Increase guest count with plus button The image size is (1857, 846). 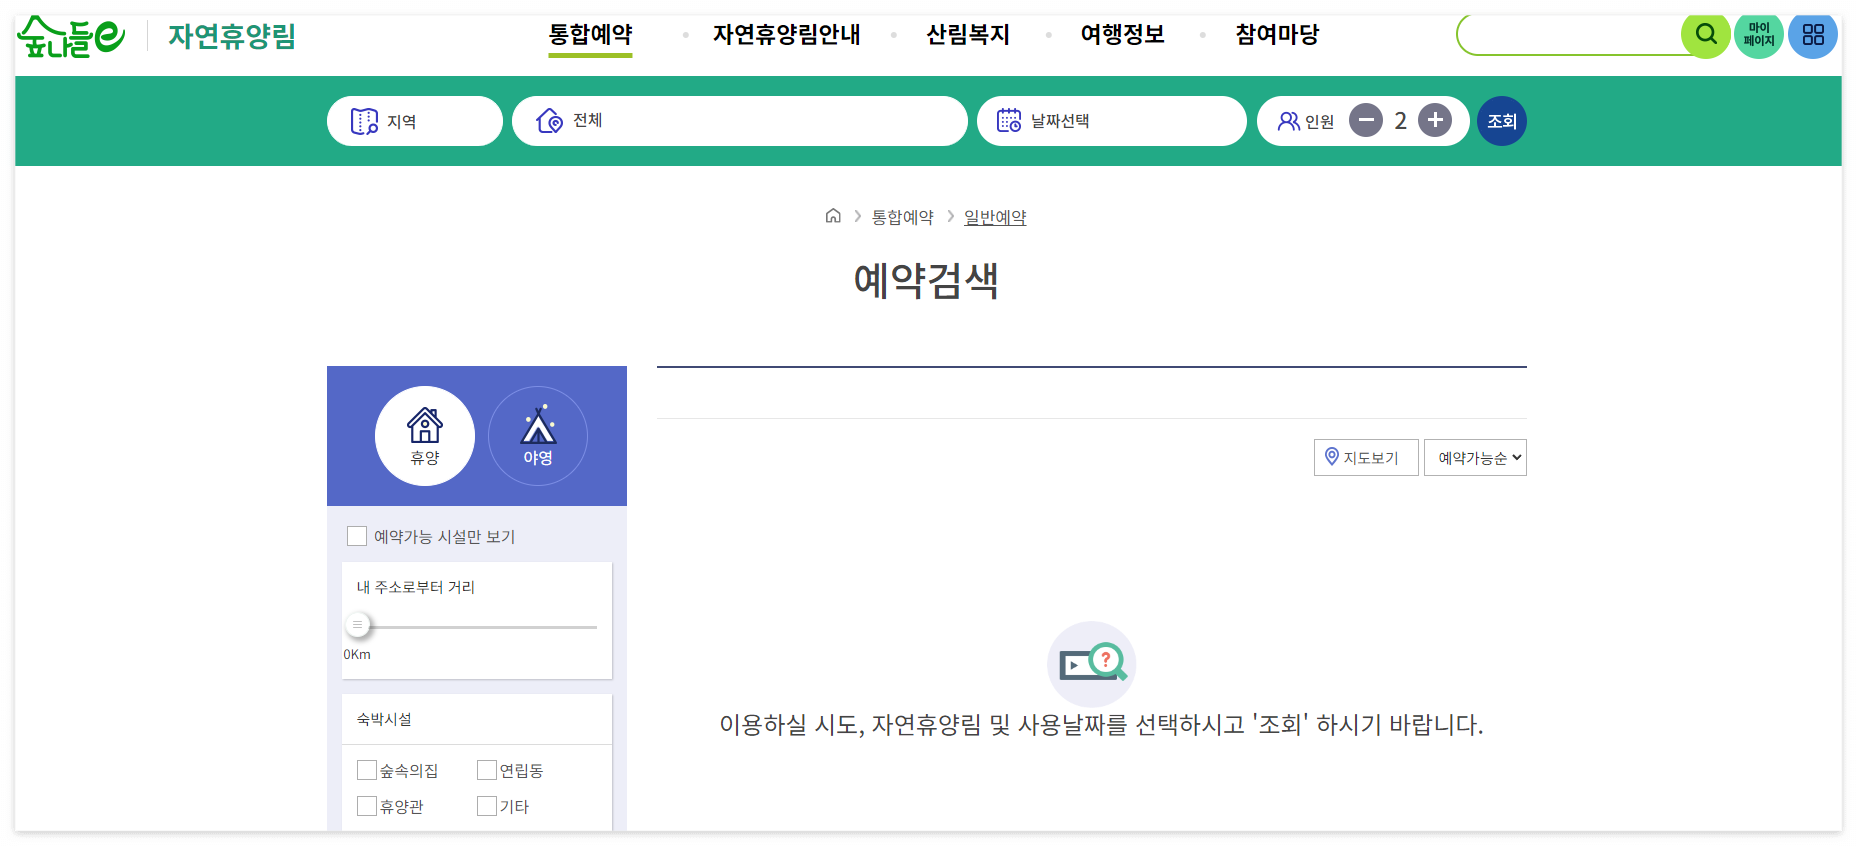click(x=1435, y=121)
